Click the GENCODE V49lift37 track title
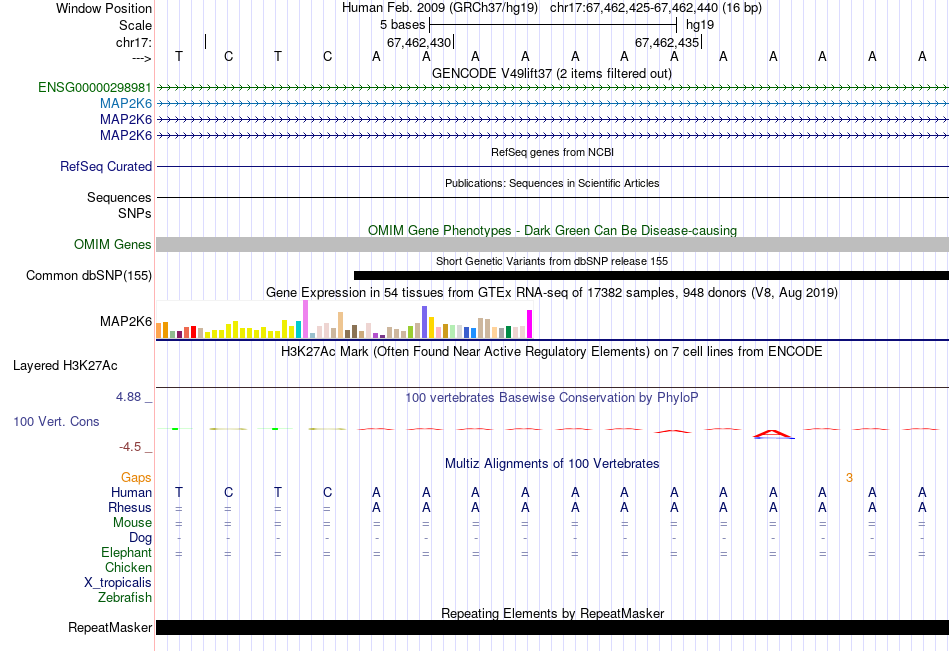This screenshot has width=950, height=651. (x=552, y=74)
